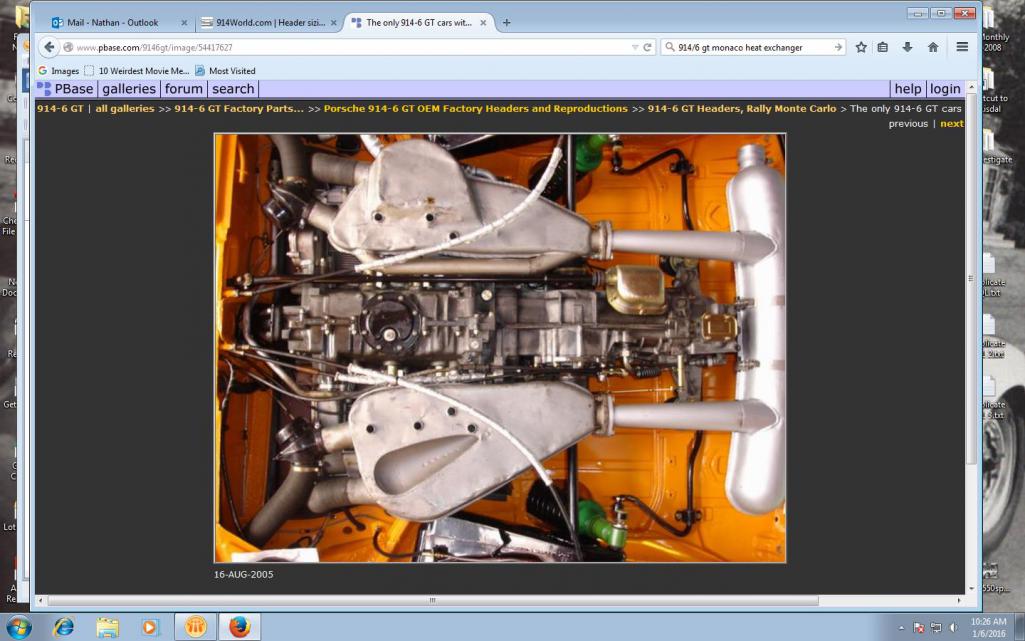Click Internet Explorer in the taskbar

pos(64,627)
